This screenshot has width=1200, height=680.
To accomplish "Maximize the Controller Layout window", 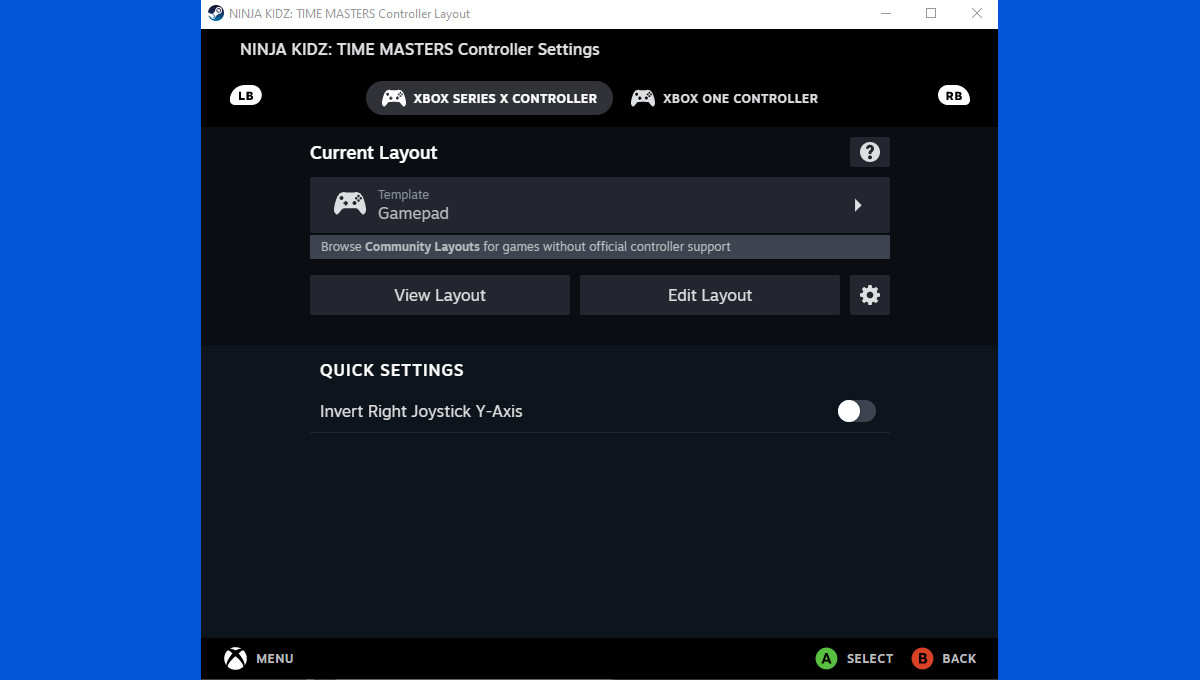I will click(931, 14).
